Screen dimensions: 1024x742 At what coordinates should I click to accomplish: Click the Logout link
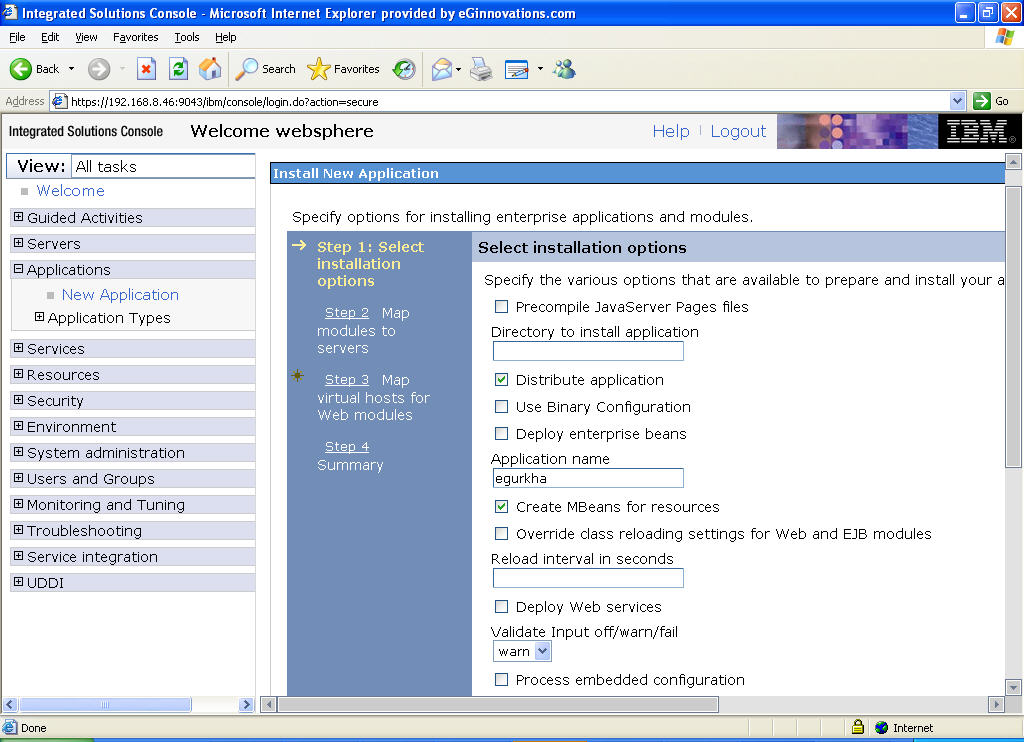pos(738,131)
